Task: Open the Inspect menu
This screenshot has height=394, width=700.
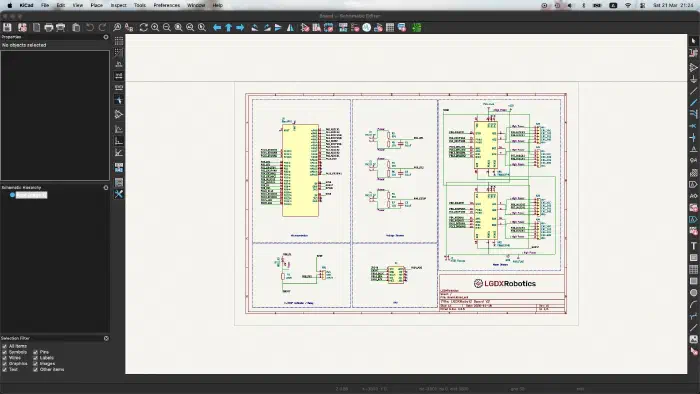Action: point(118,5)
